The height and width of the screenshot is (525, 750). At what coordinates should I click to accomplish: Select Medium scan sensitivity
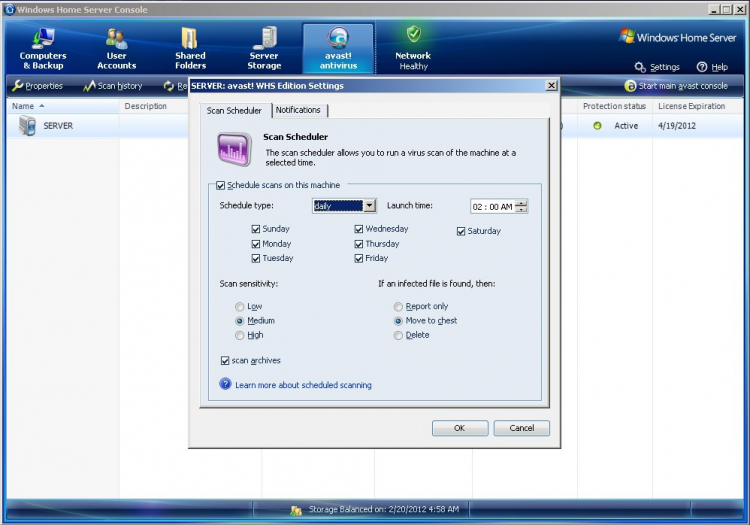240,321
